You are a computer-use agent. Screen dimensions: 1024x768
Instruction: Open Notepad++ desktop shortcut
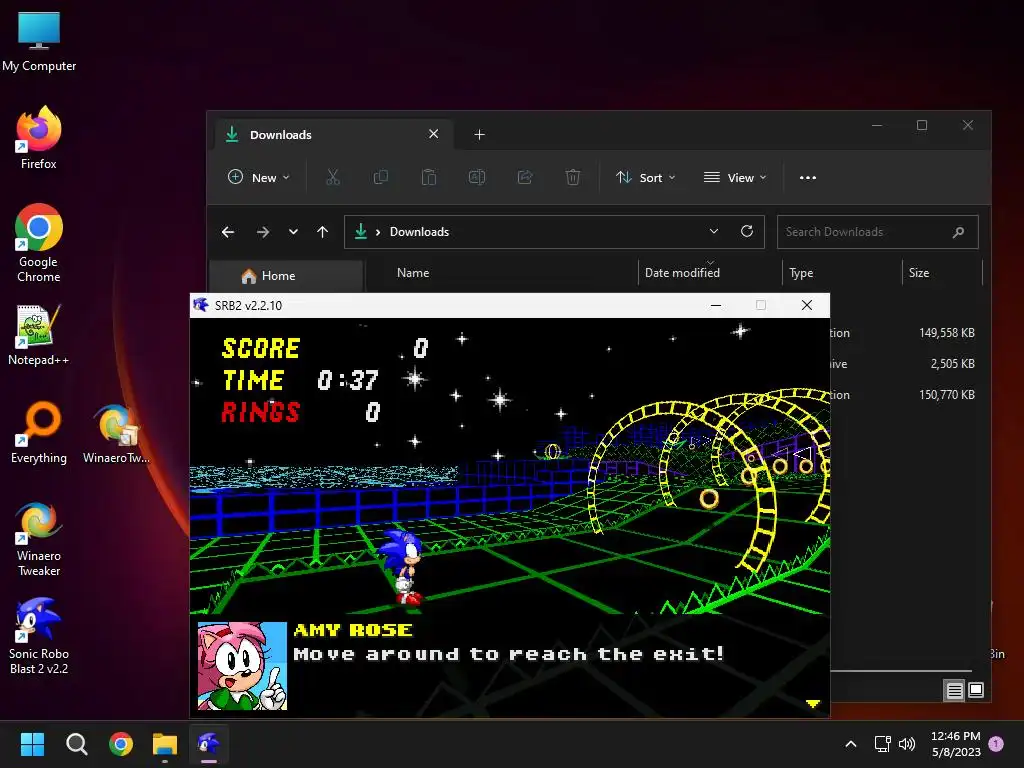coord(39,334)
